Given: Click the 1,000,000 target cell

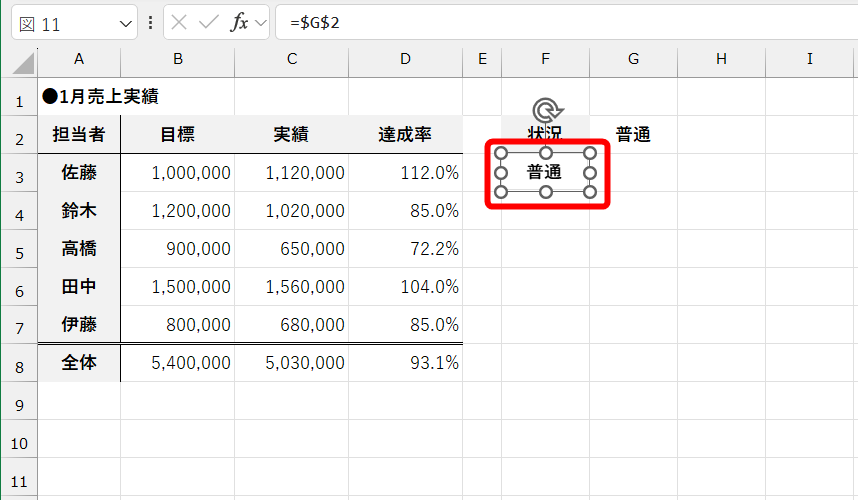Looking at the screenshot, I should [178, 173].
